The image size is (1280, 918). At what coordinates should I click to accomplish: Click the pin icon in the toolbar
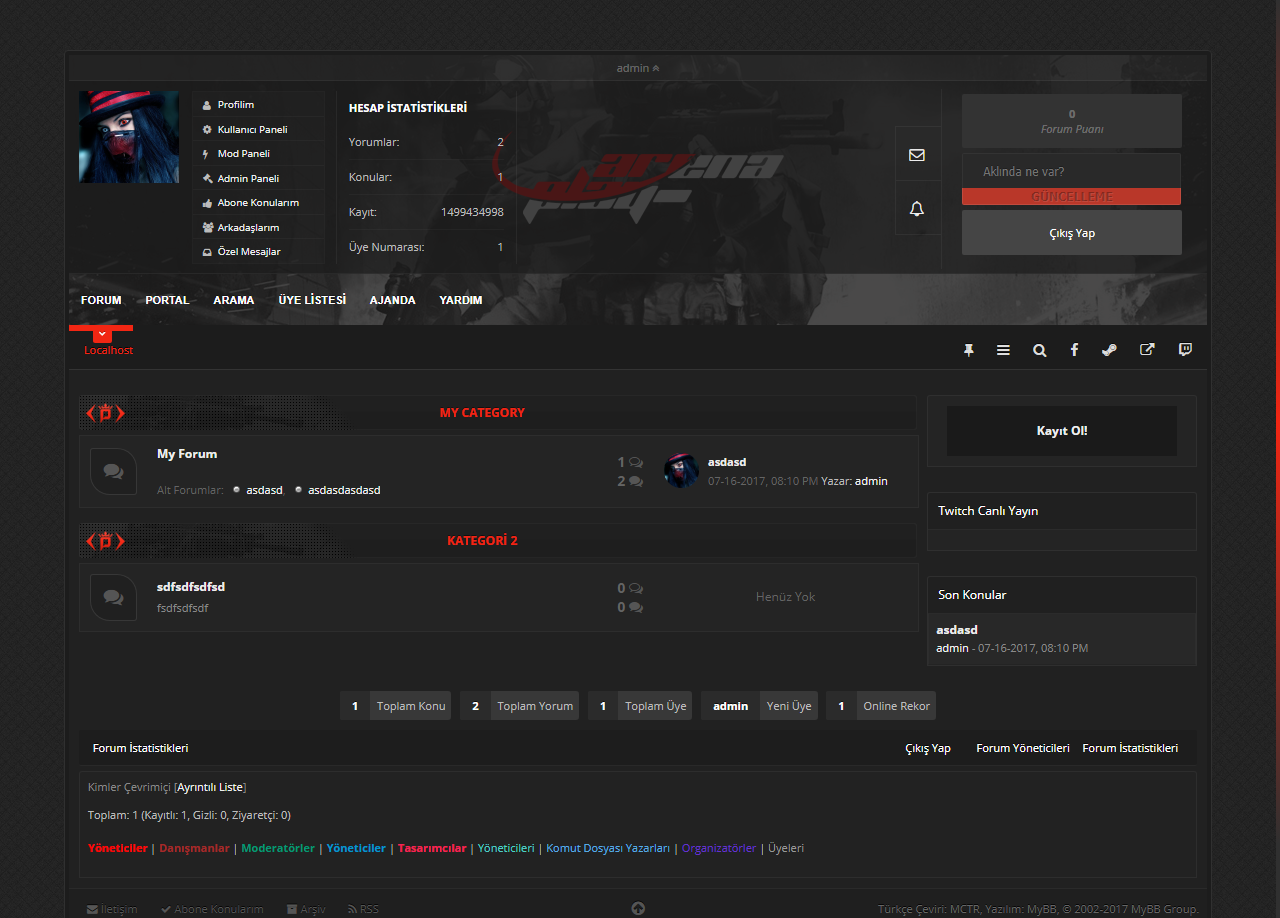(968, 350)
